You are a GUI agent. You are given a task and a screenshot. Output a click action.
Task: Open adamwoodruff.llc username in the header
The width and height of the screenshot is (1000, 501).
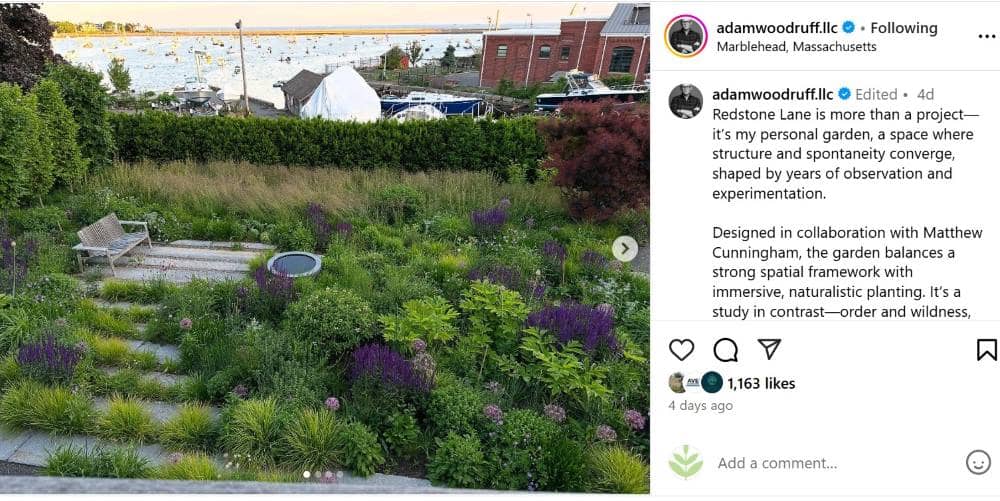776,28
